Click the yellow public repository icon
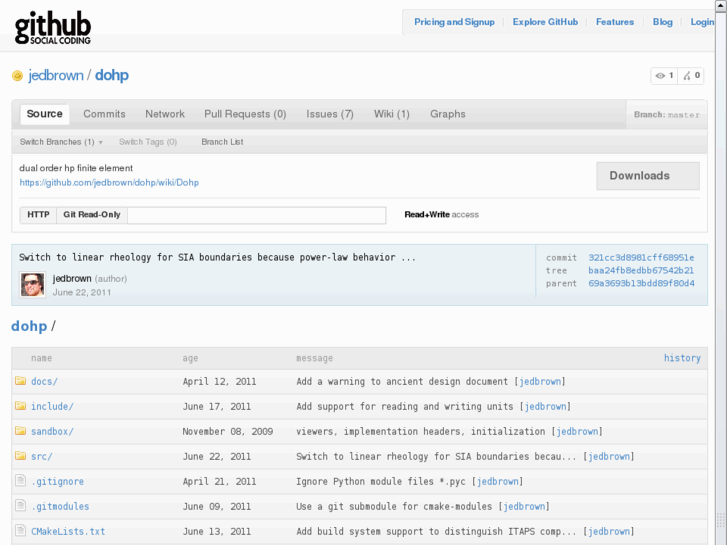Image resolution: width=727 pixels, height=545 pixels. click(x=17, y=76)
